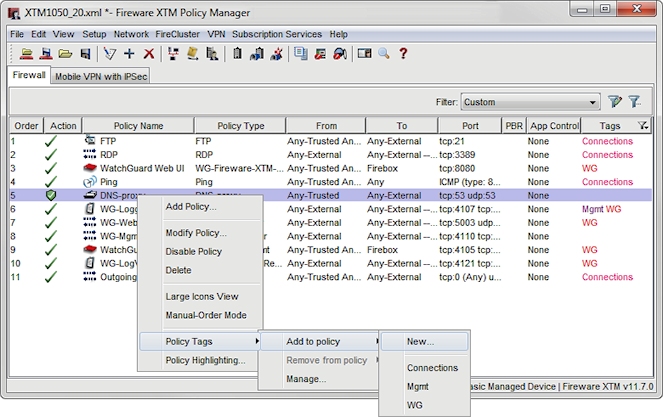
Task: Click the blocked window toolbar icon
Action: (321, 54)
